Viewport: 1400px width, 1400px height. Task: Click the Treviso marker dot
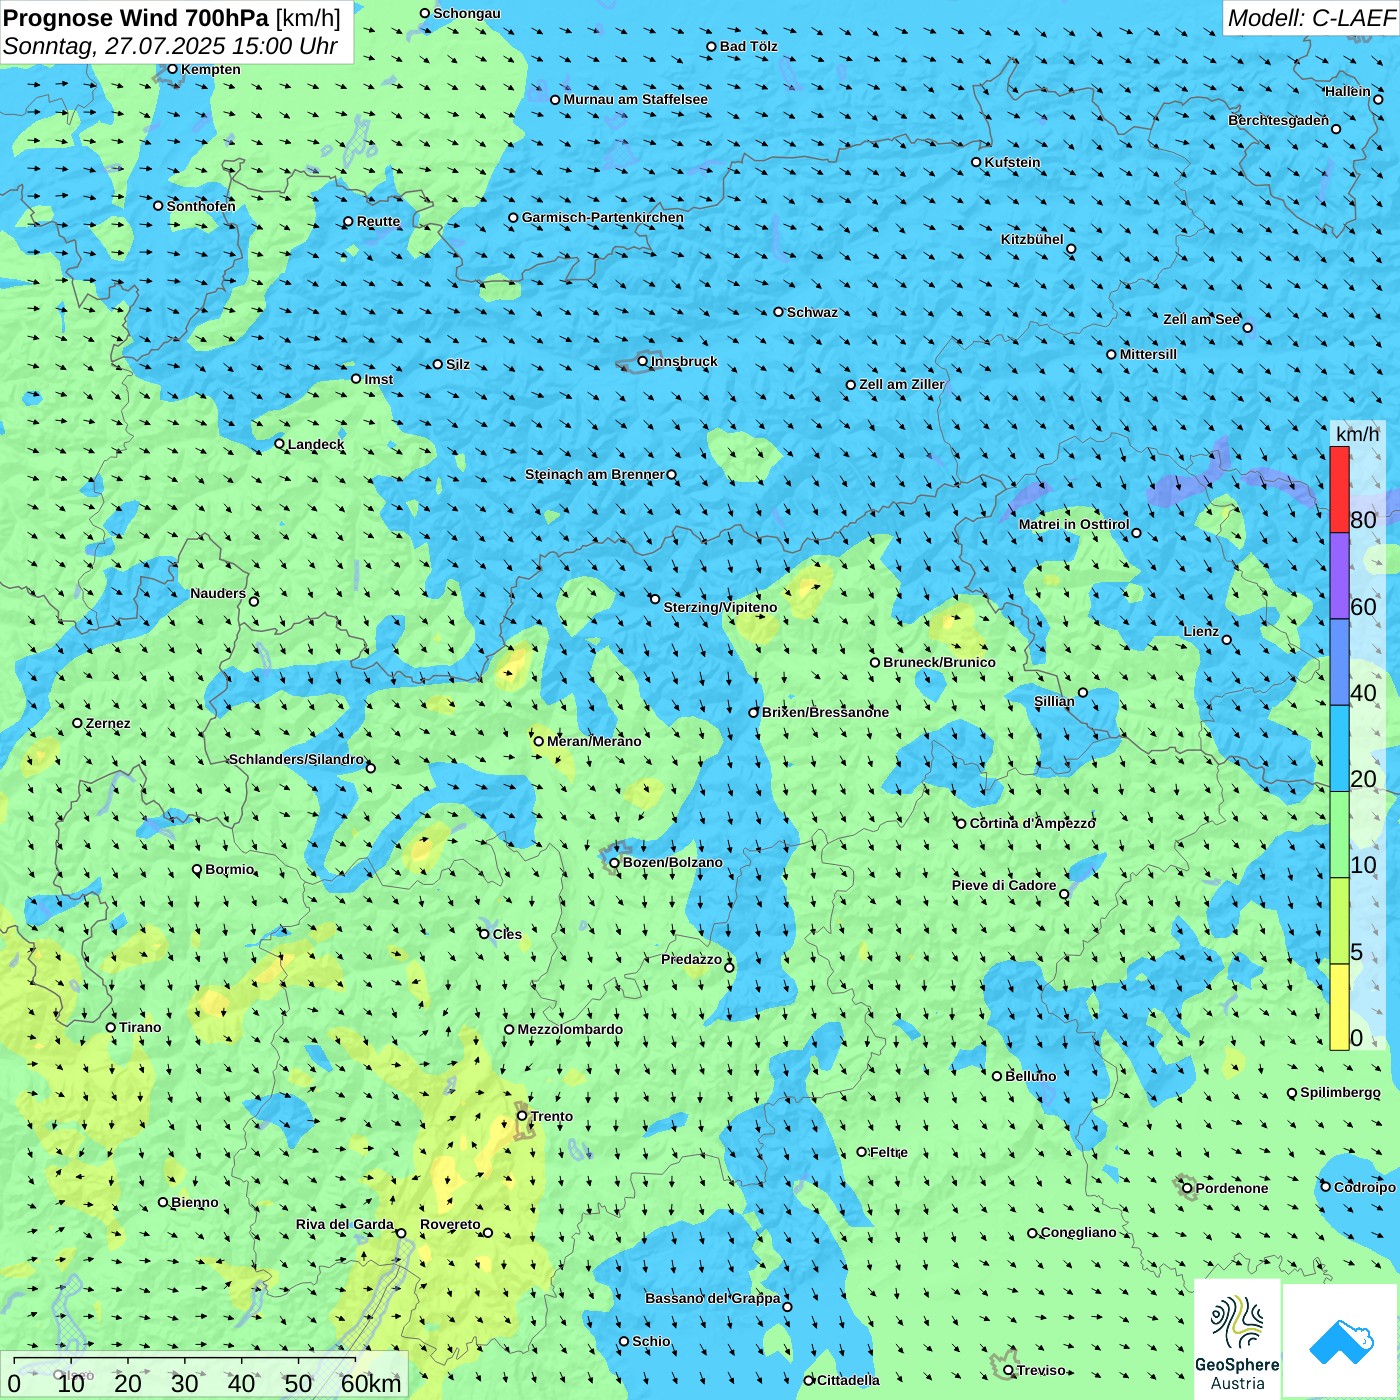(x=1009, y=1370)
